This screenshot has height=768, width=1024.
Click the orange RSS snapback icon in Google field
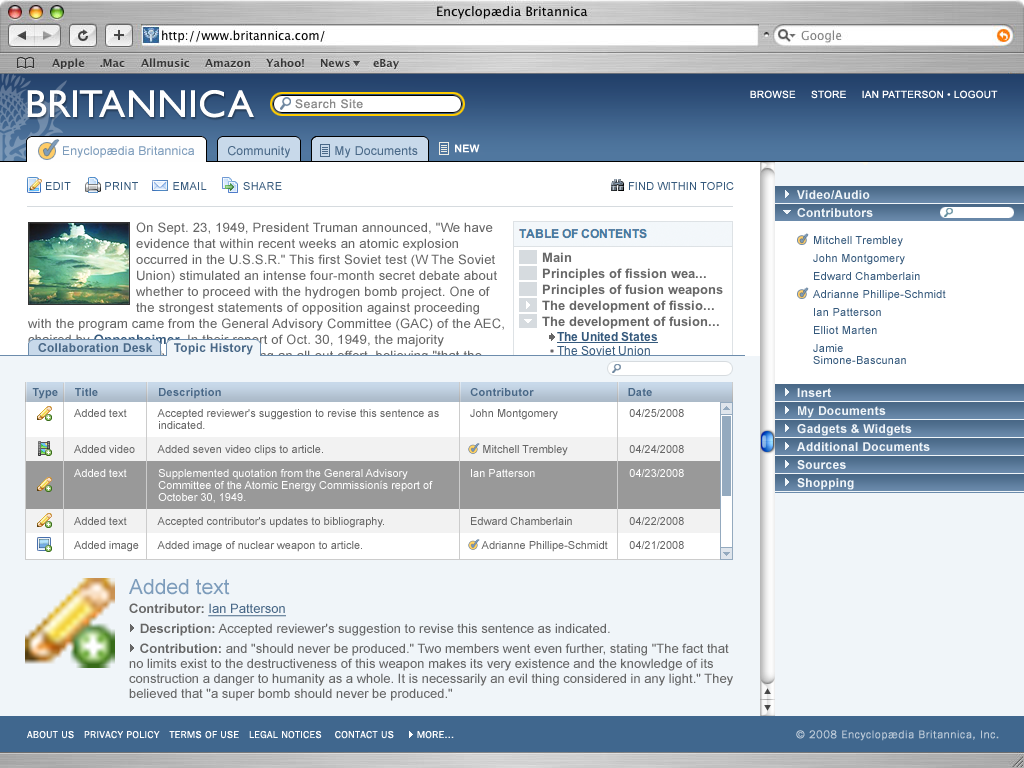click(x=1003, y=35)
